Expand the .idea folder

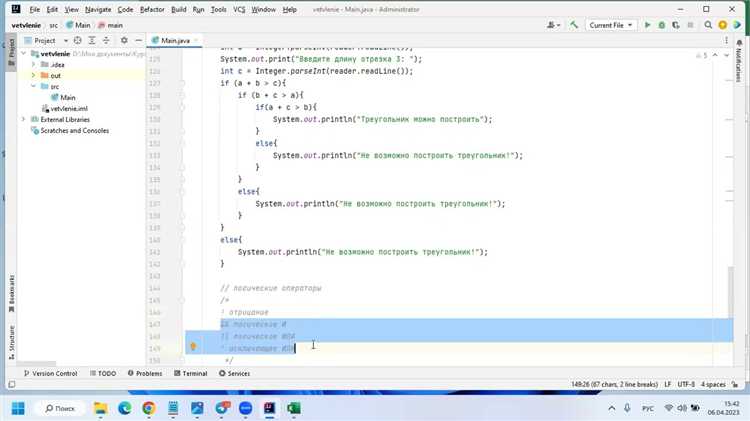[x=33, y=65]
